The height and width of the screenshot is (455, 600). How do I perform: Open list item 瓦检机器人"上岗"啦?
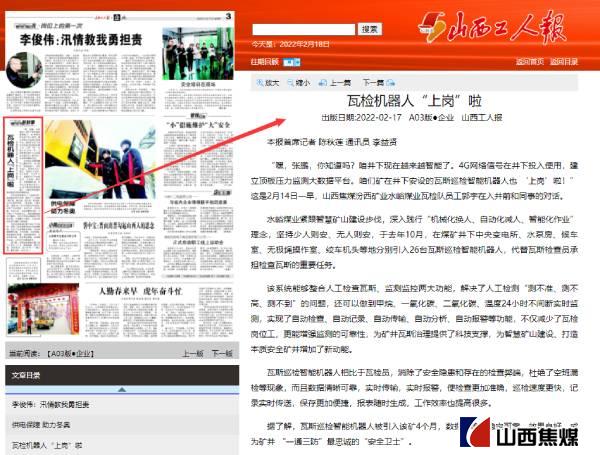(x=47, y=445)
